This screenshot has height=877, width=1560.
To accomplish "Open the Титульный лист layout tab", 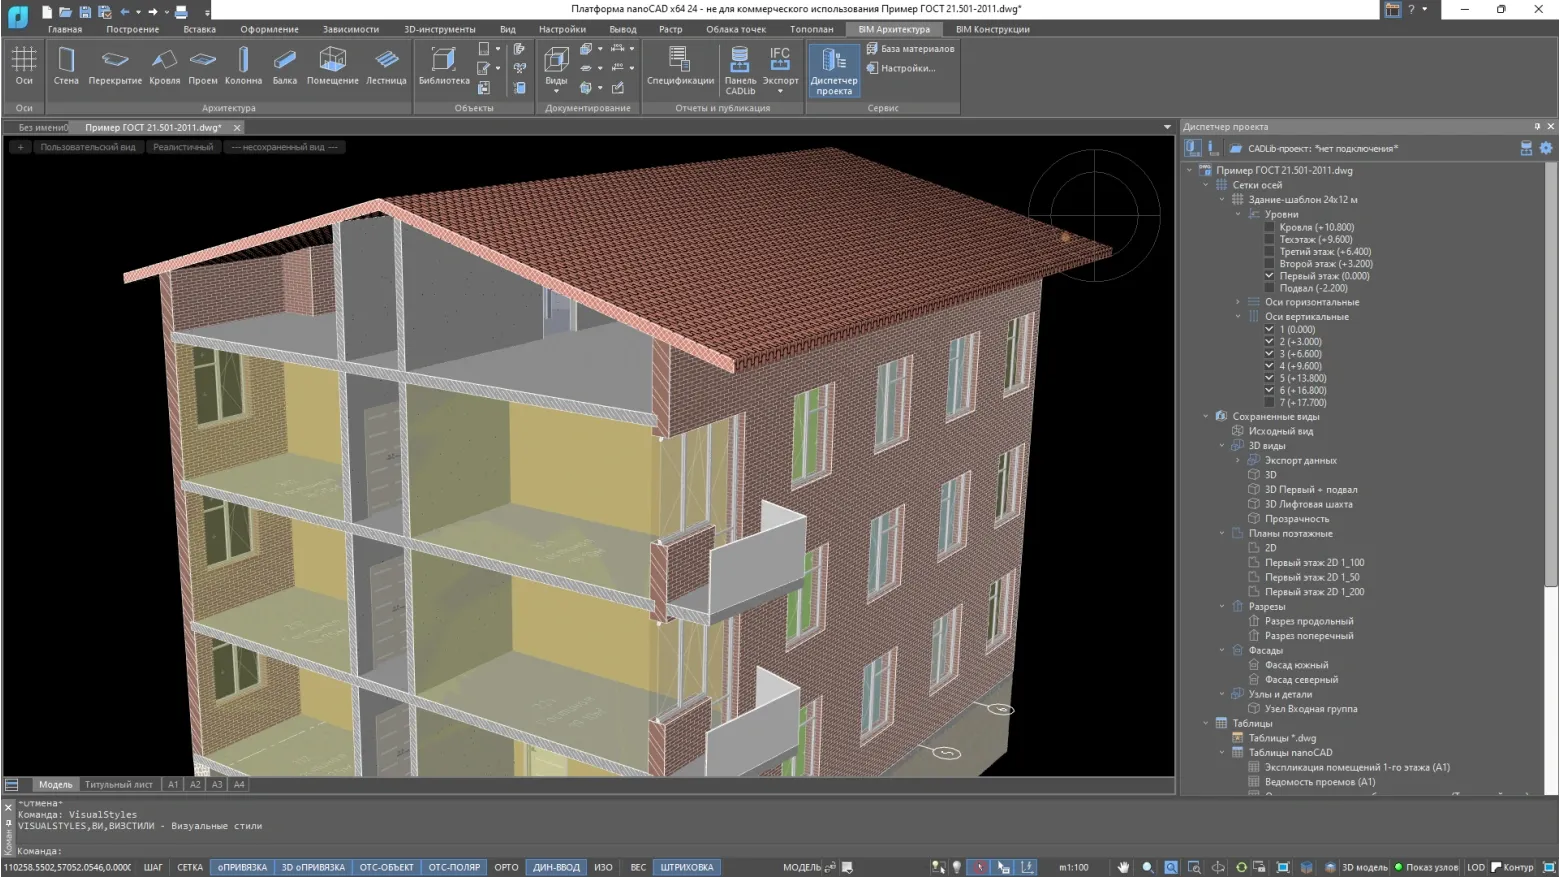I will pyautogui.click(x=119, y=785).
